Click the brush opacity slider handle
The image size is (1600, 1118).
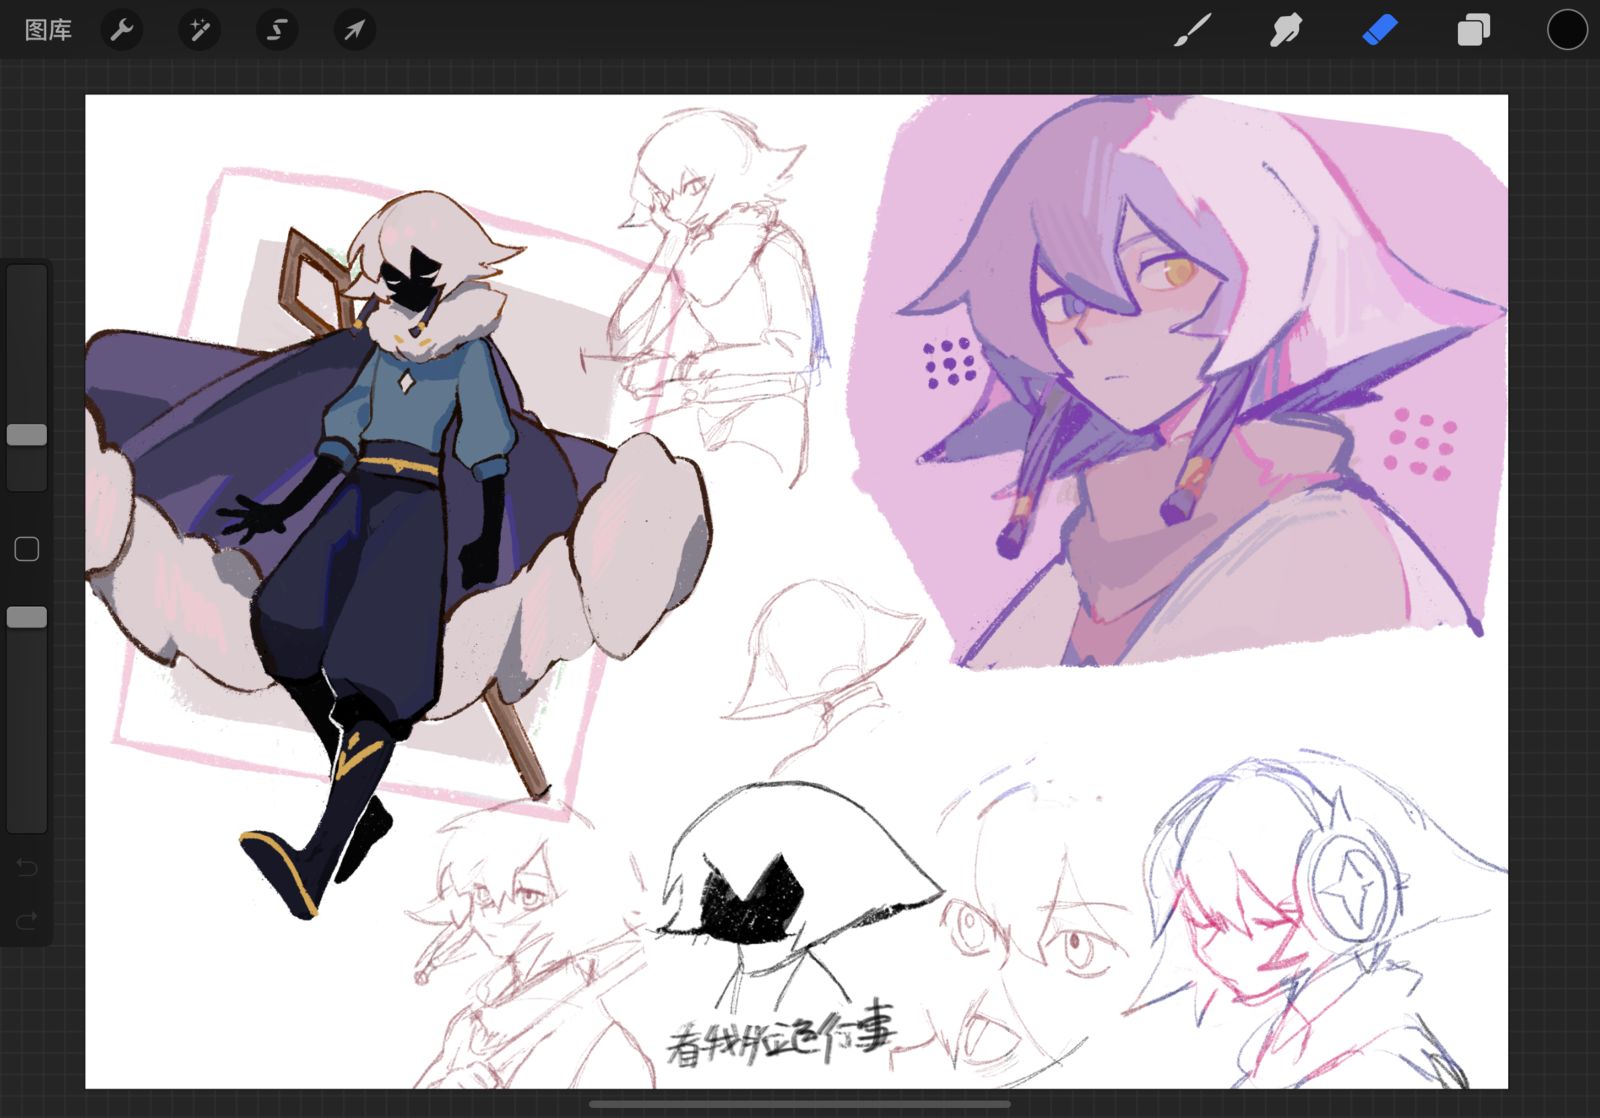pos(27,618)
